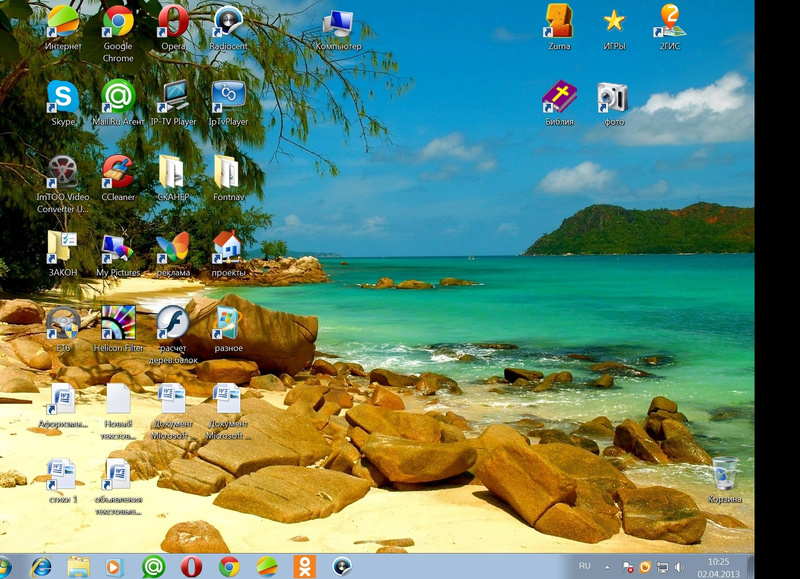Image resolution: width=800 pixels, height=579 pixels.
Task: Open the 2ГИС desktop shortcut
Action: click(x=670, y=21)
